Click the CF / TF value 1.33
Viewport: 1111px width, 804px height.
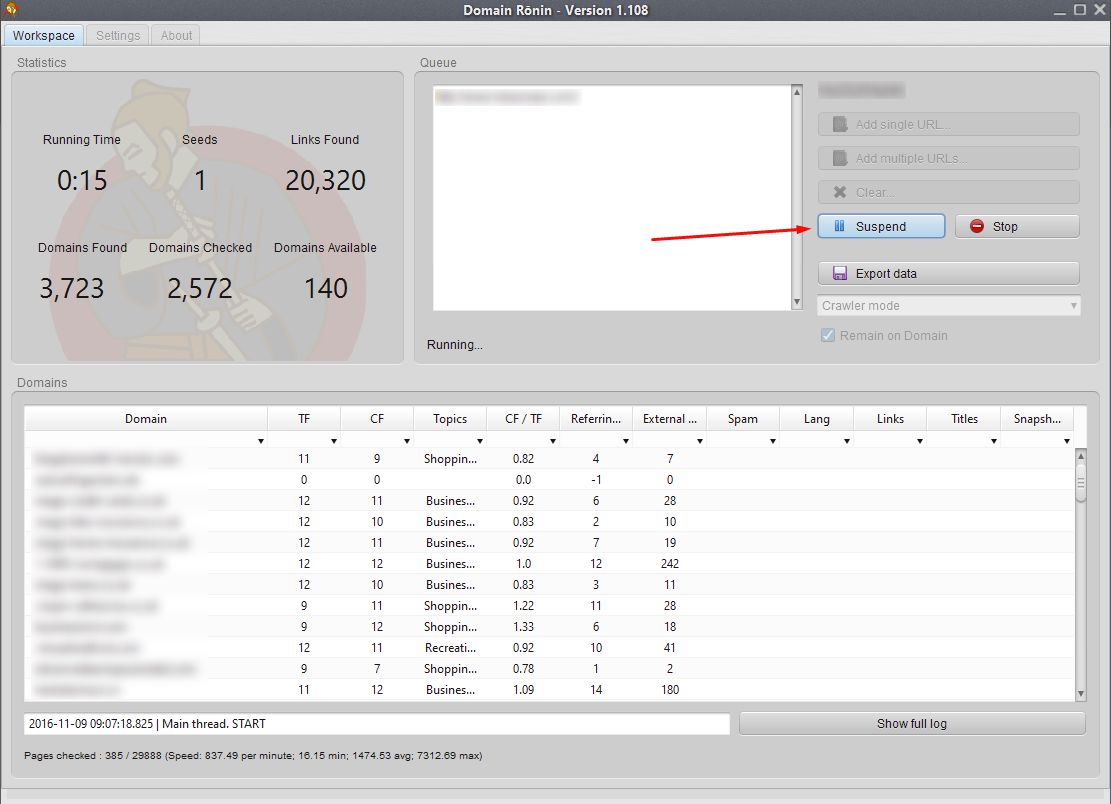[523, 626]
